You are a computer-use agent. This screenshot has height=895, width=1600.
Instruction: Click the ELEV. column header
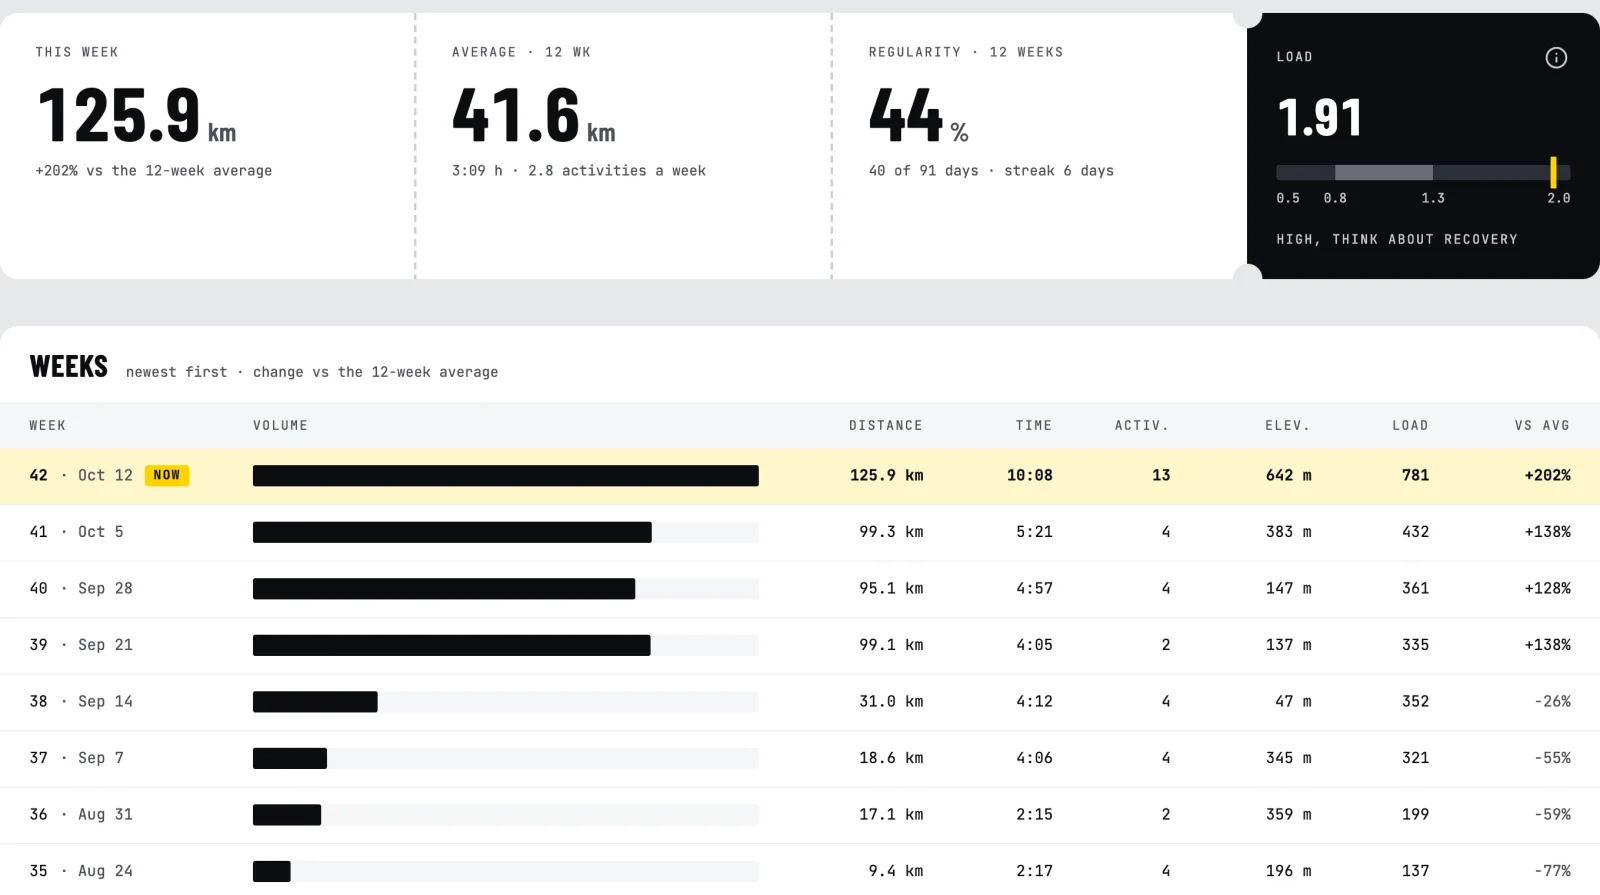tap(1288, 425)
